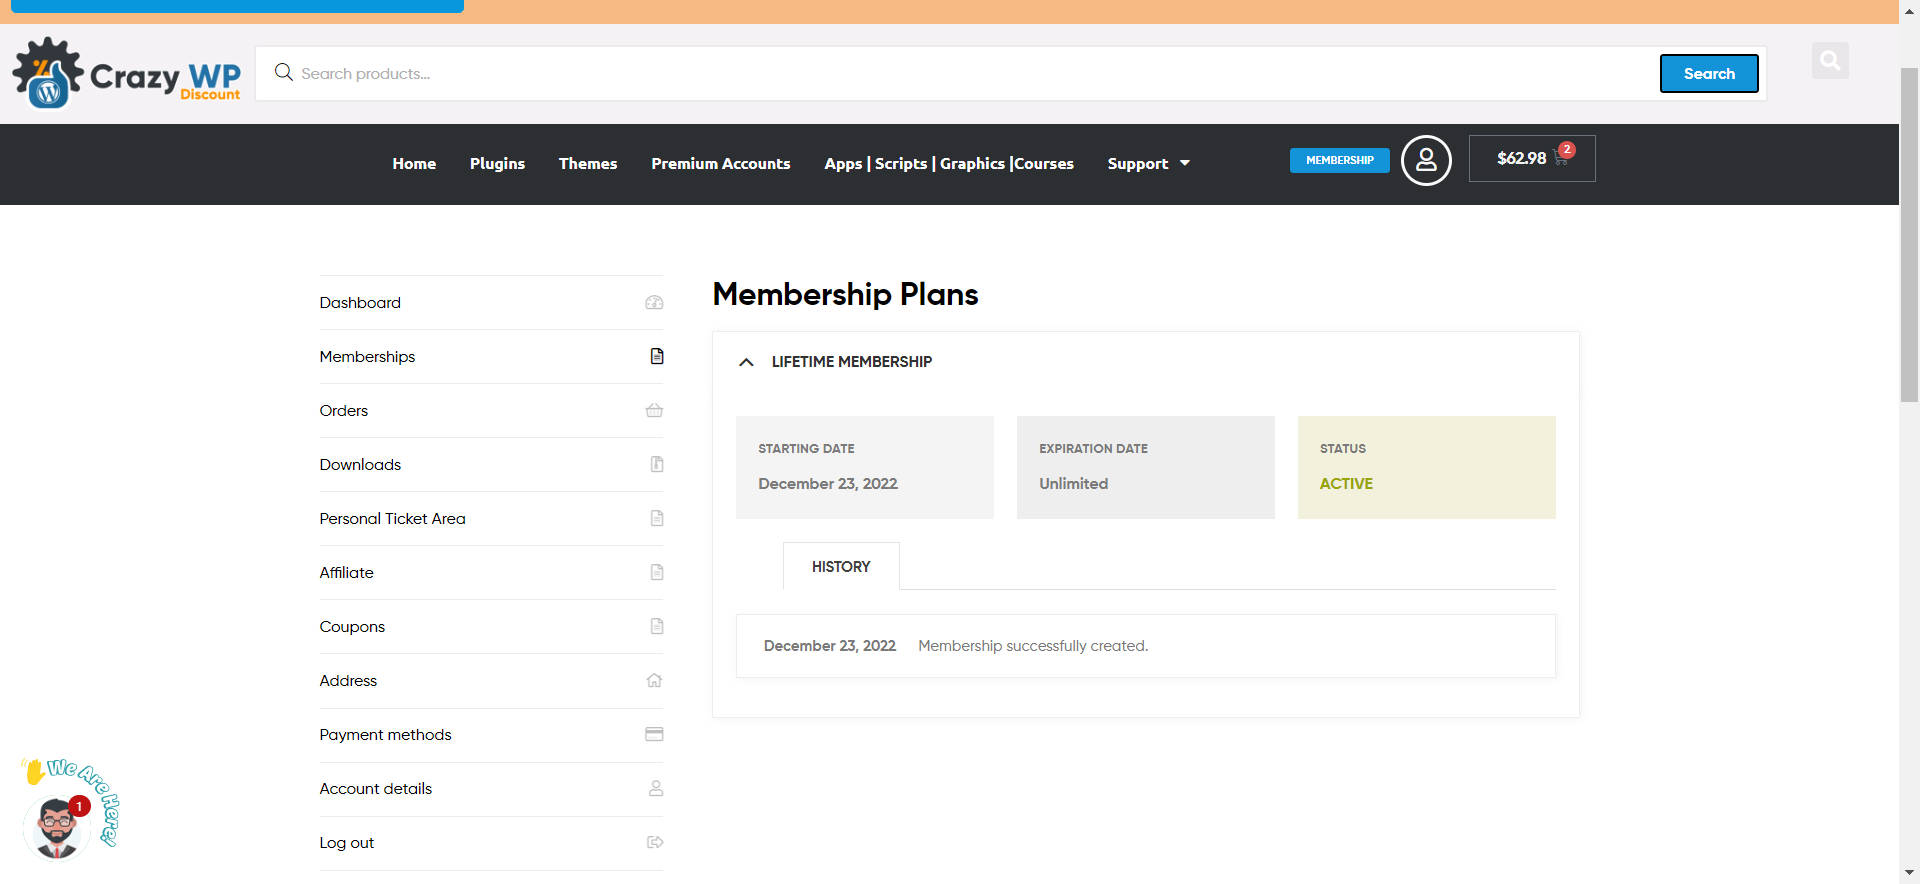Click the blue Membership button
This screenshot has height=884, width=1920.
(x=1339, y=160)
